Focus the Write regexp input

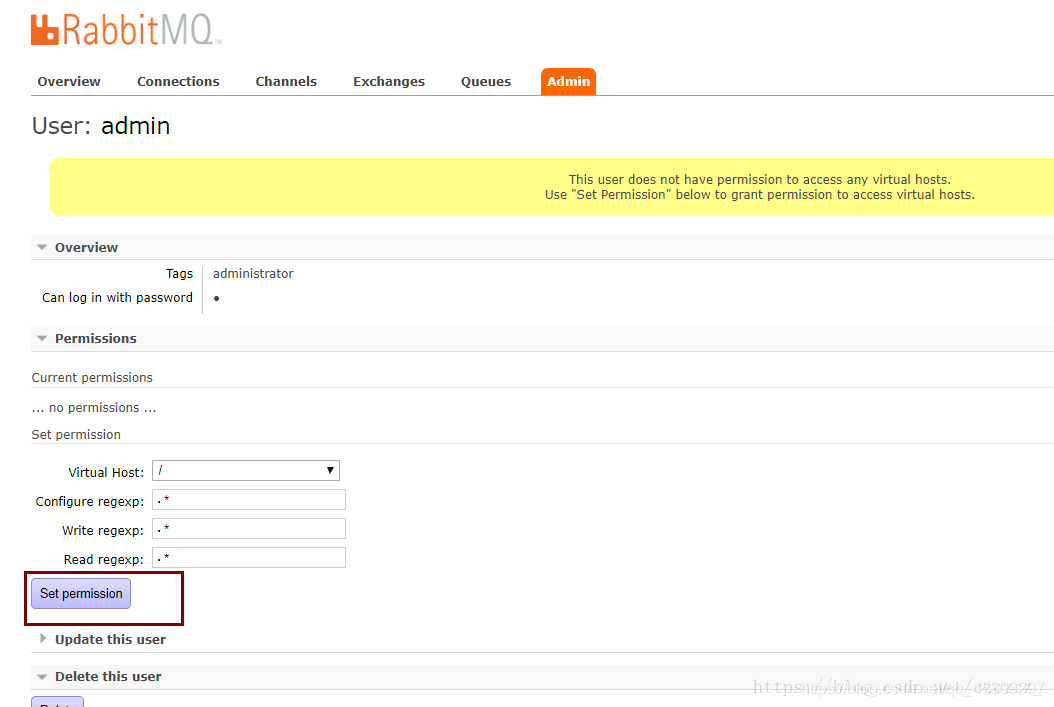pyautogui.click(x=249, y=528)
